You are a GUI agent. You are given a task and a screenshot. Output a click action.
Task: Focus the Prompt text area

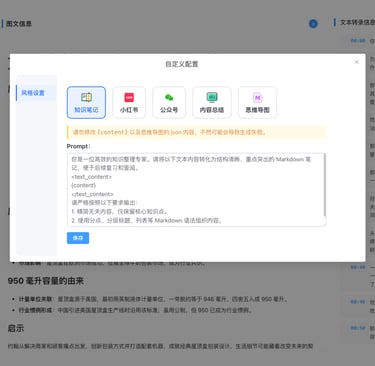coord(196,190)
